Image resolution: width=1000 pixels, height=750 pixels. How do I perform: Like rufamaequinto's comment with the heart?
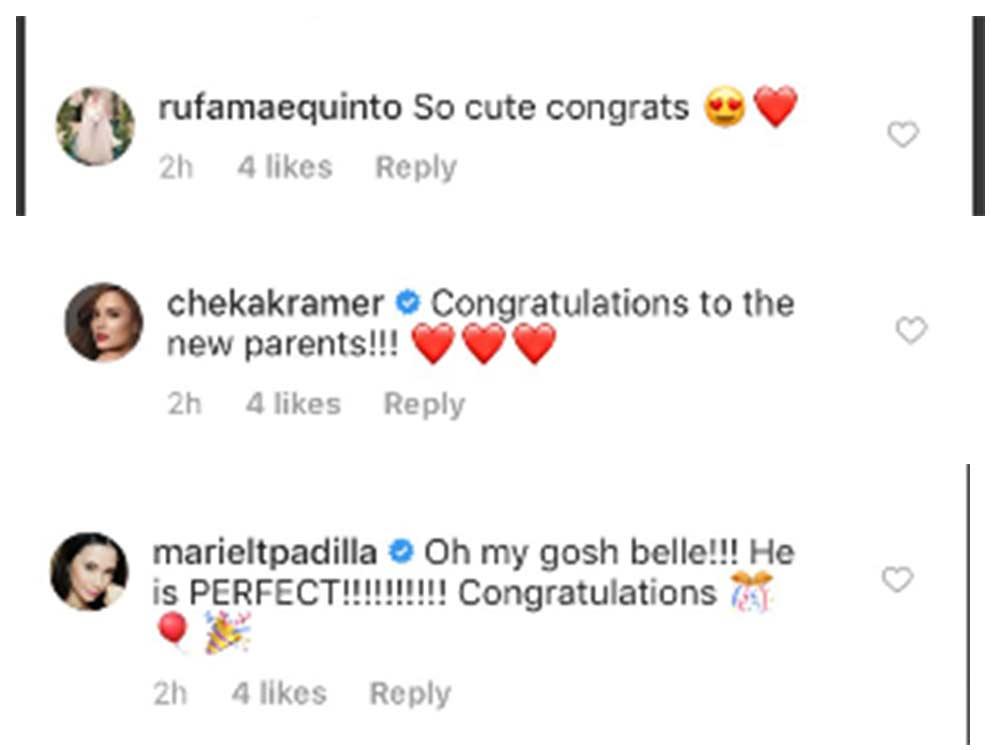[x=903, y=135]
